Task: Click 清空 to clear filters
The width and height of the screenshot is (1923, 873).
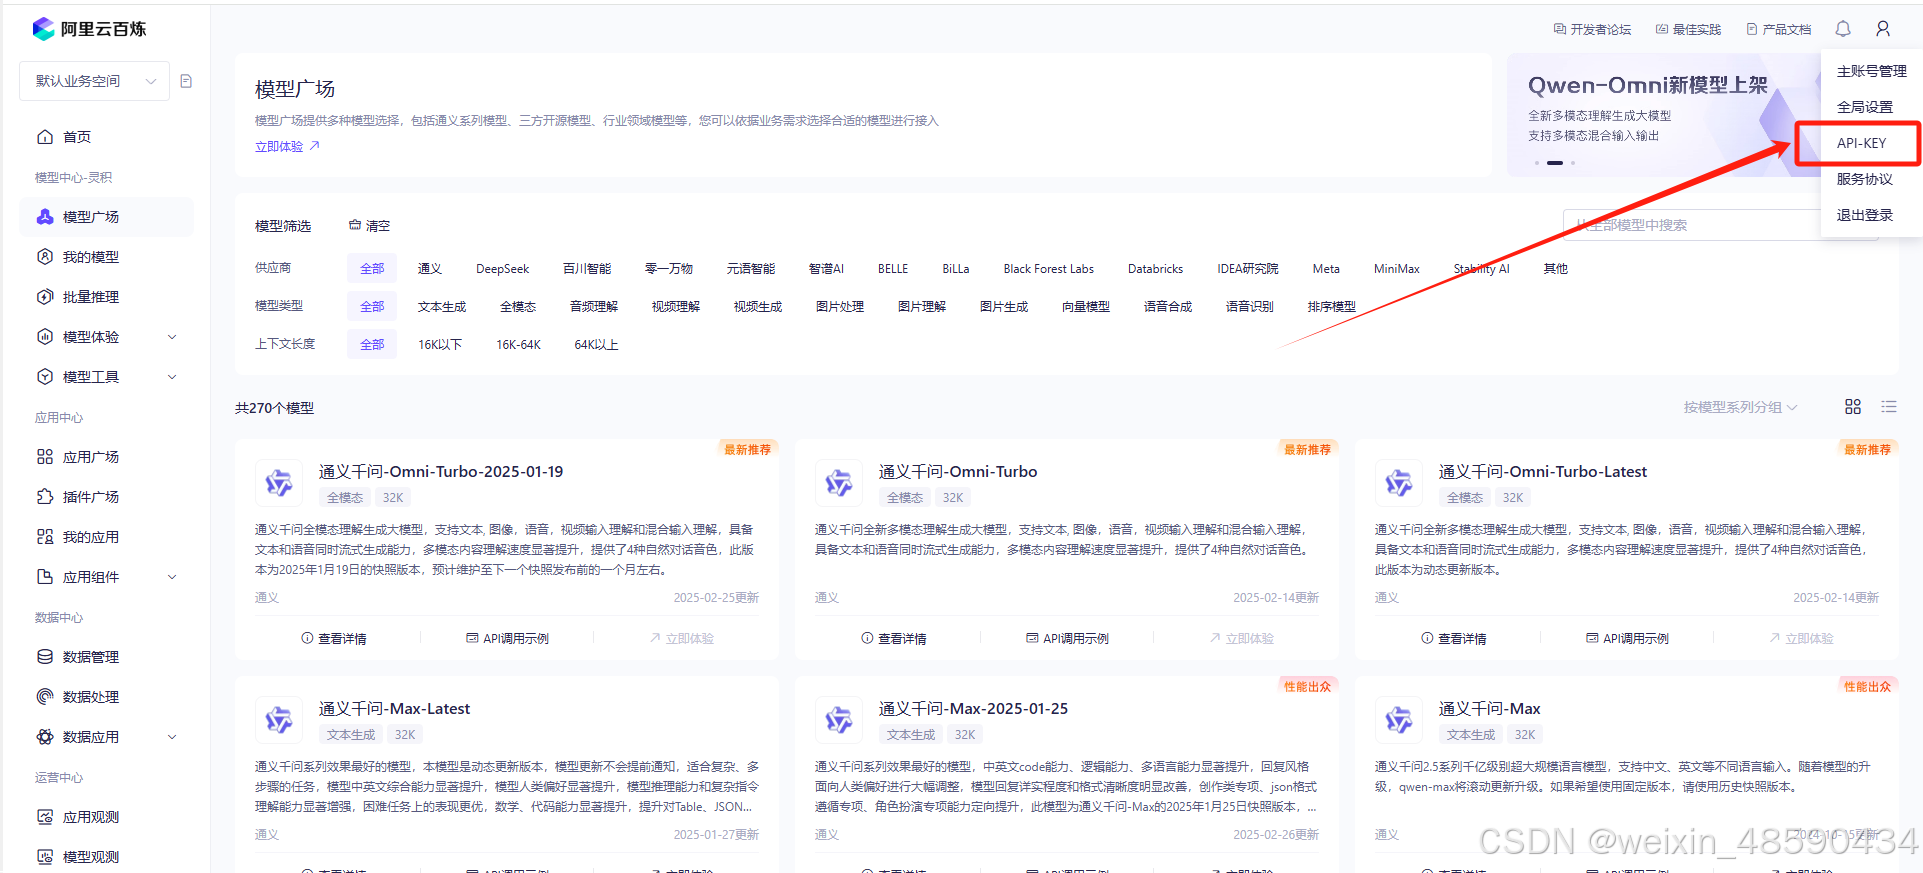Action: tap(369, 226)
